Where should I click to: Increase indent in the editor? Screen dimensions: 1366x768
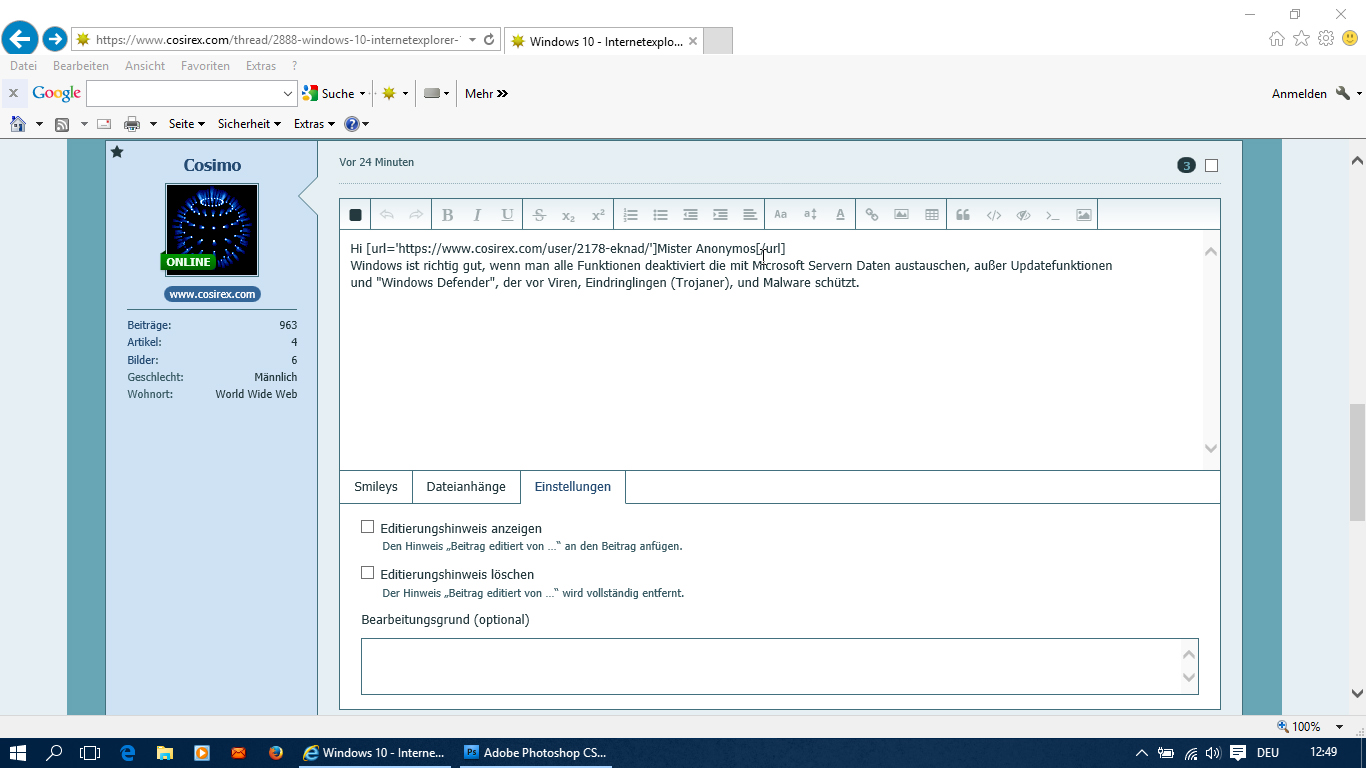[x=720, y=215]
